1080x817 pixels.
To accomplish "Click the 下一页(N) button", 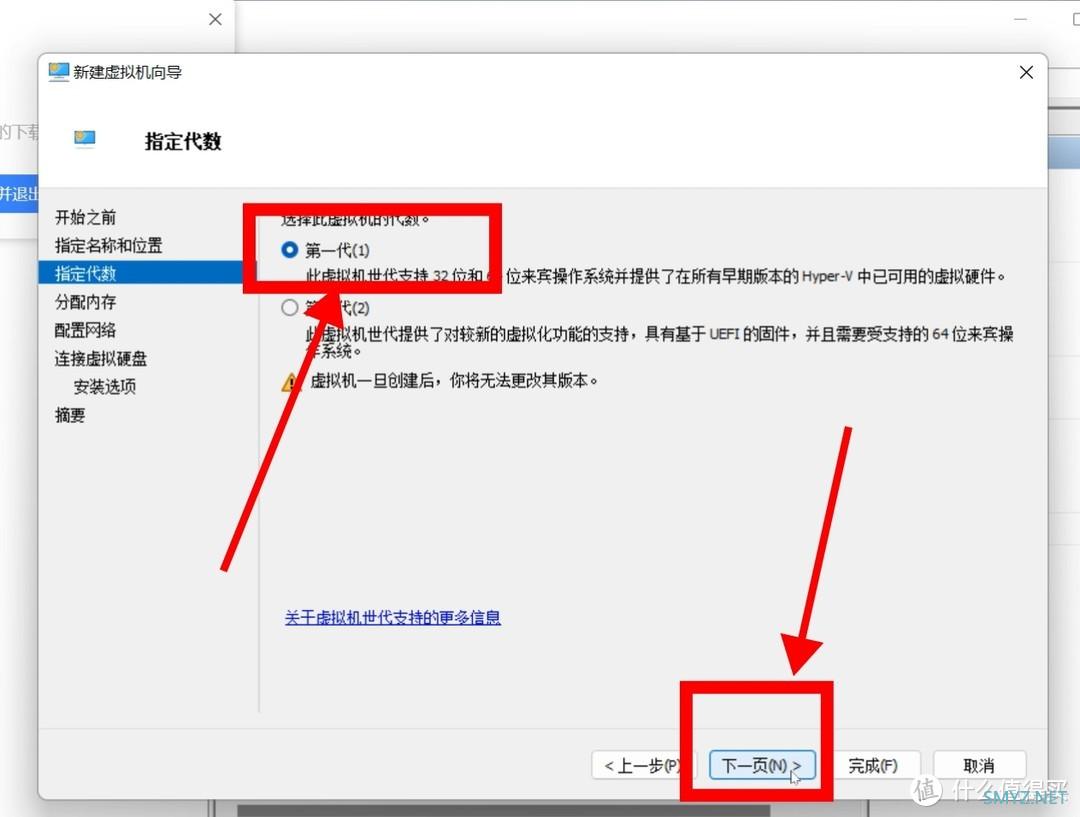I will click(x=762, y=765).
